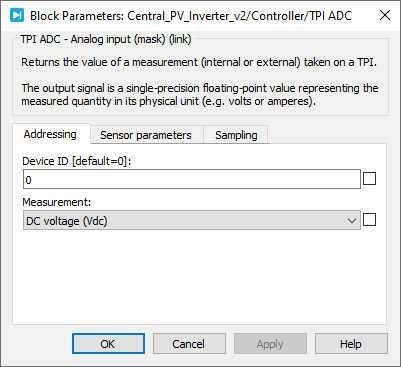Select the Sampling tab
This screenshot has height=367, width=401.
pos(236,135)
